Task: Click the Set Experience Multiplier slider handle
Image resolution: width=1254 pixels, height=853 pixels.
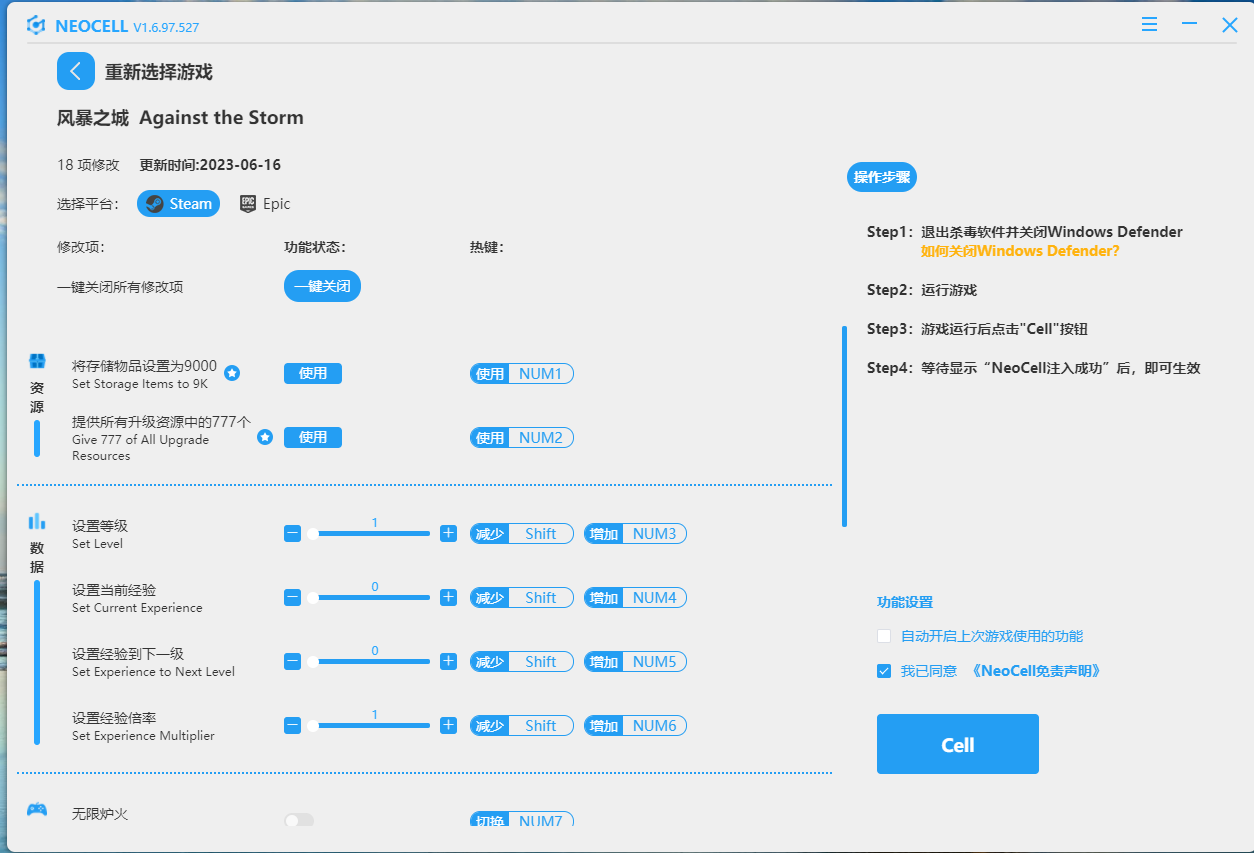Action: click(x=312, y=726)
